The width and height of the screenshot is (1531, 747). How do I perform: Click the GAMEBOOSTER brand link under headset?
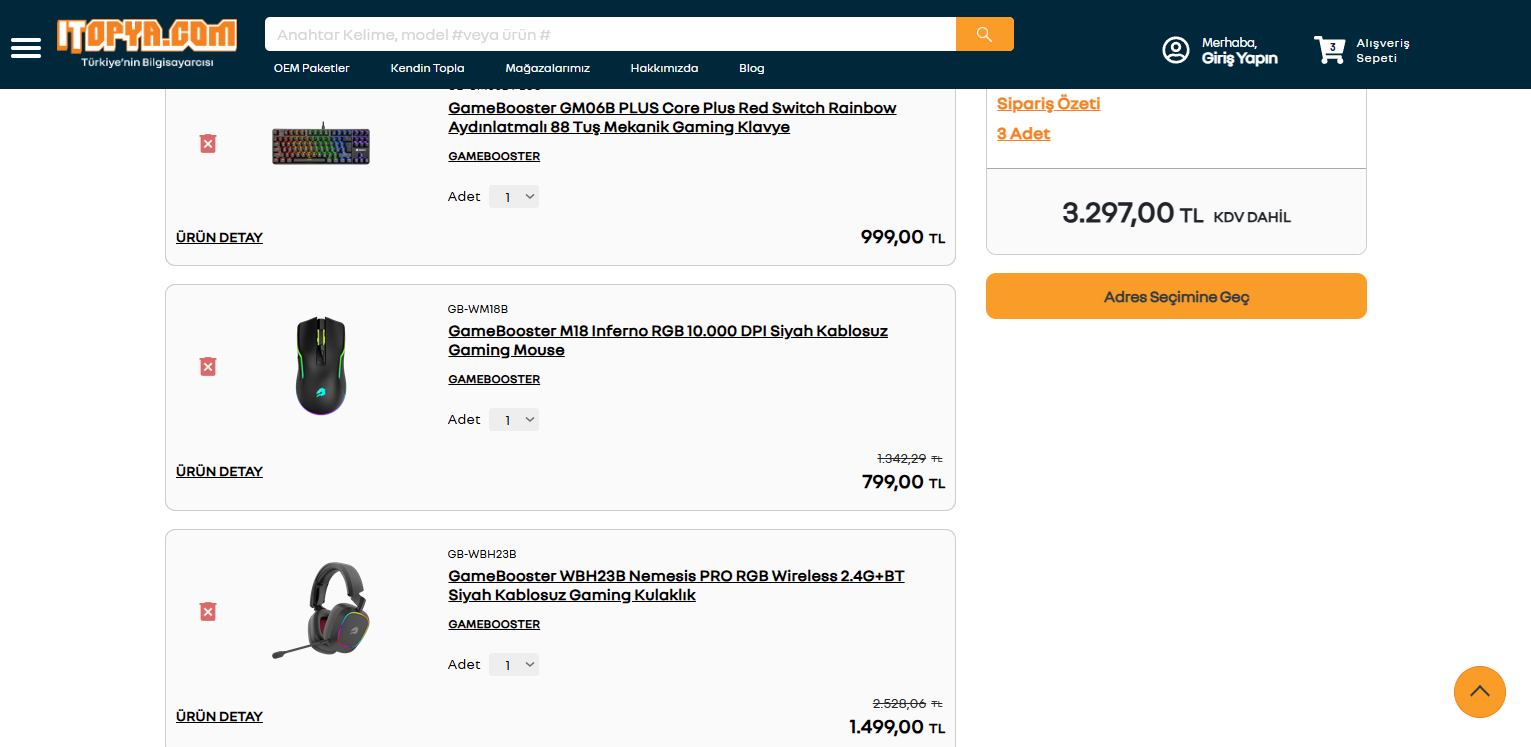tap(494, 625)
